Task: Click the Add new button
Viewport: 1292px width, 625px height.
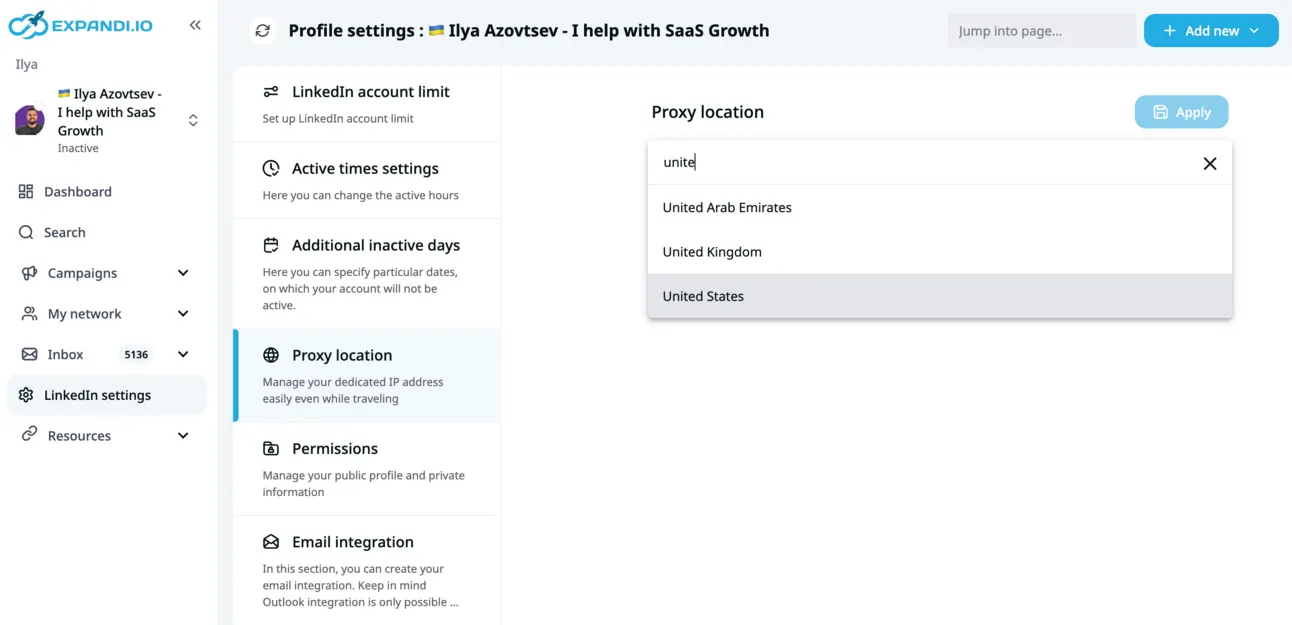Action: point(1211,31)
